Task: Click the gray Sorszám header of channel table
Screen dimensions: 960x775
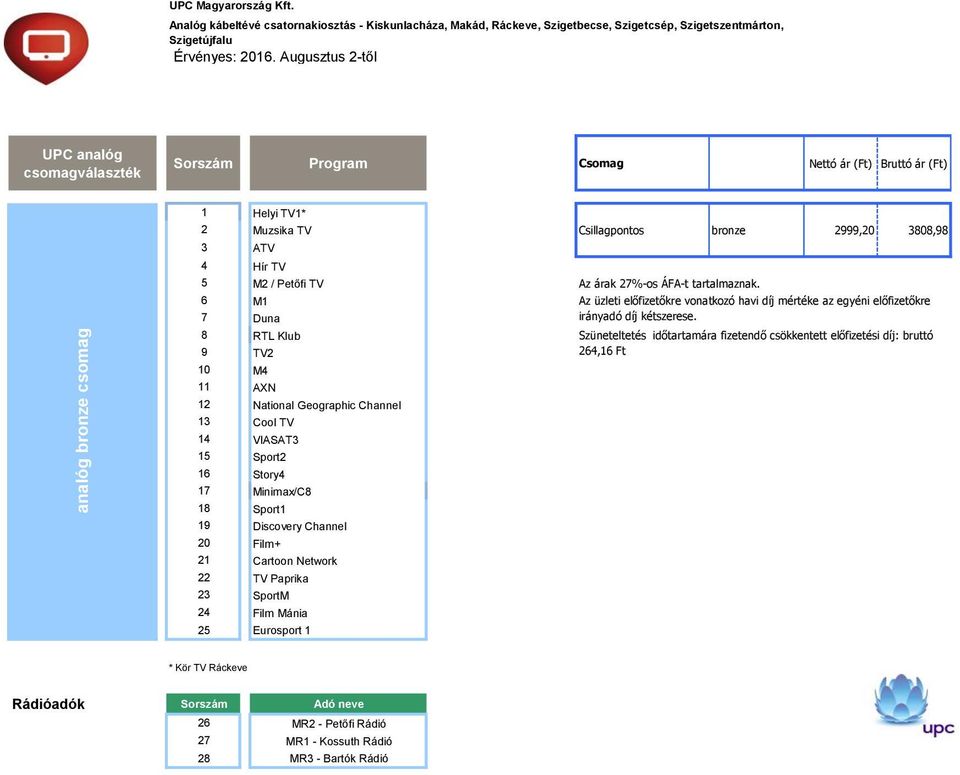Action: point(203,163)
